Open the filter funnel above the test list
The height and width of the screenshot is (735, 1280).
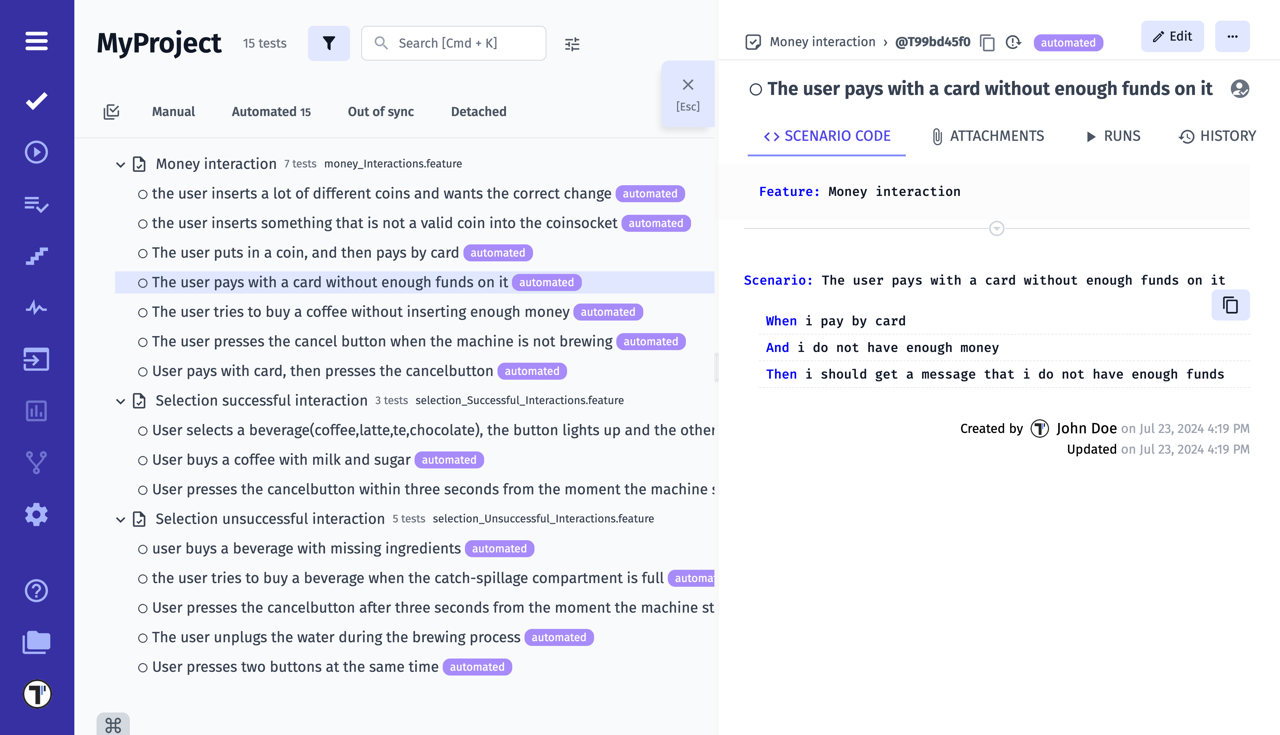[329, 43]
